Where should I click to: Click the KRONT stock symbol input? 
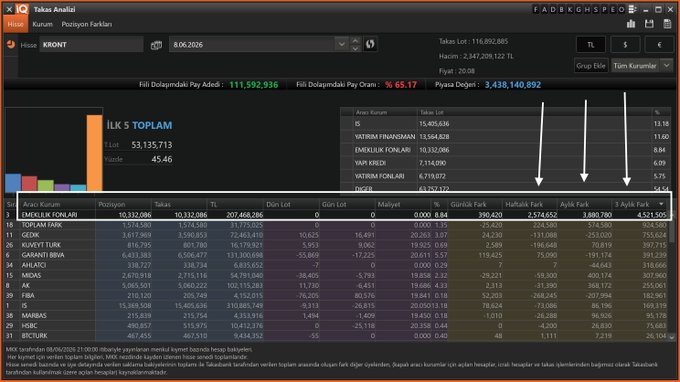point(92,45)
